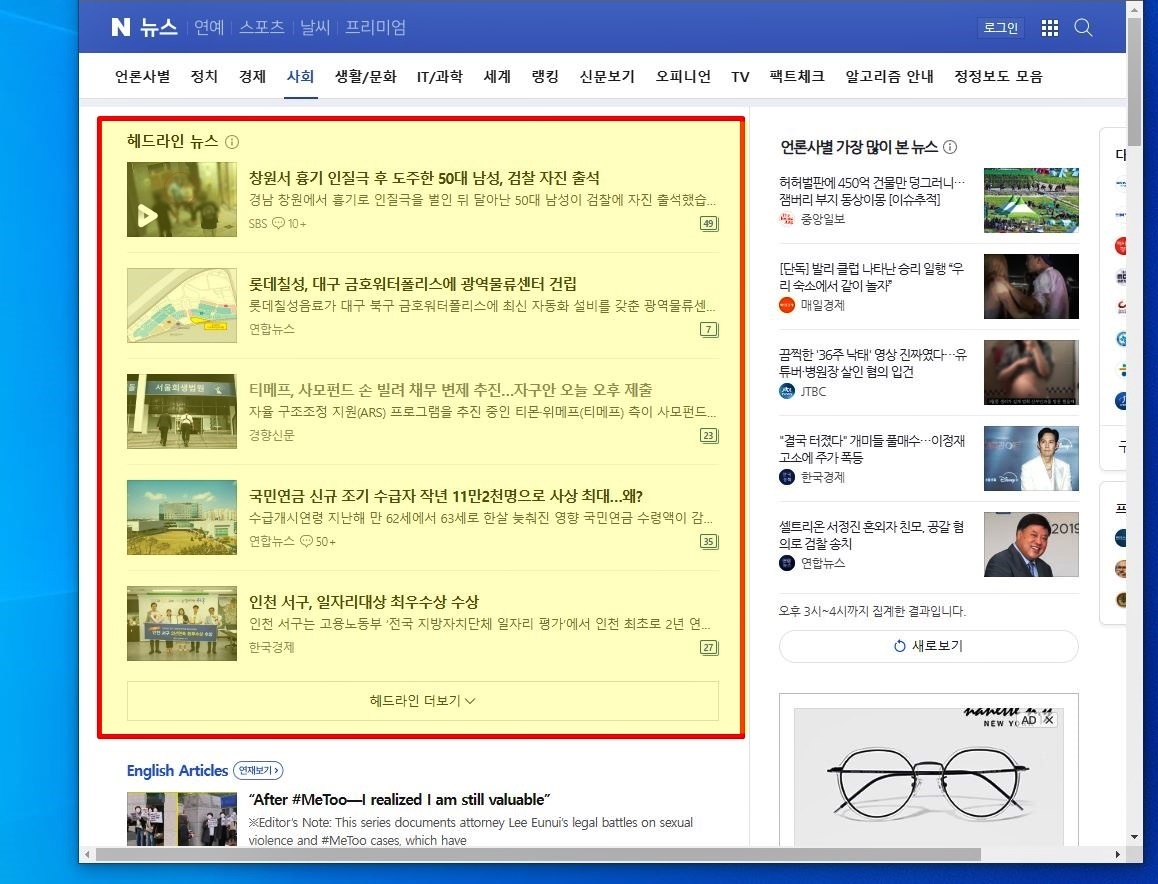Screen dimensions: 1158x884
Task: Go to 스포츠 in top header
Action: (x=261, y=27)
